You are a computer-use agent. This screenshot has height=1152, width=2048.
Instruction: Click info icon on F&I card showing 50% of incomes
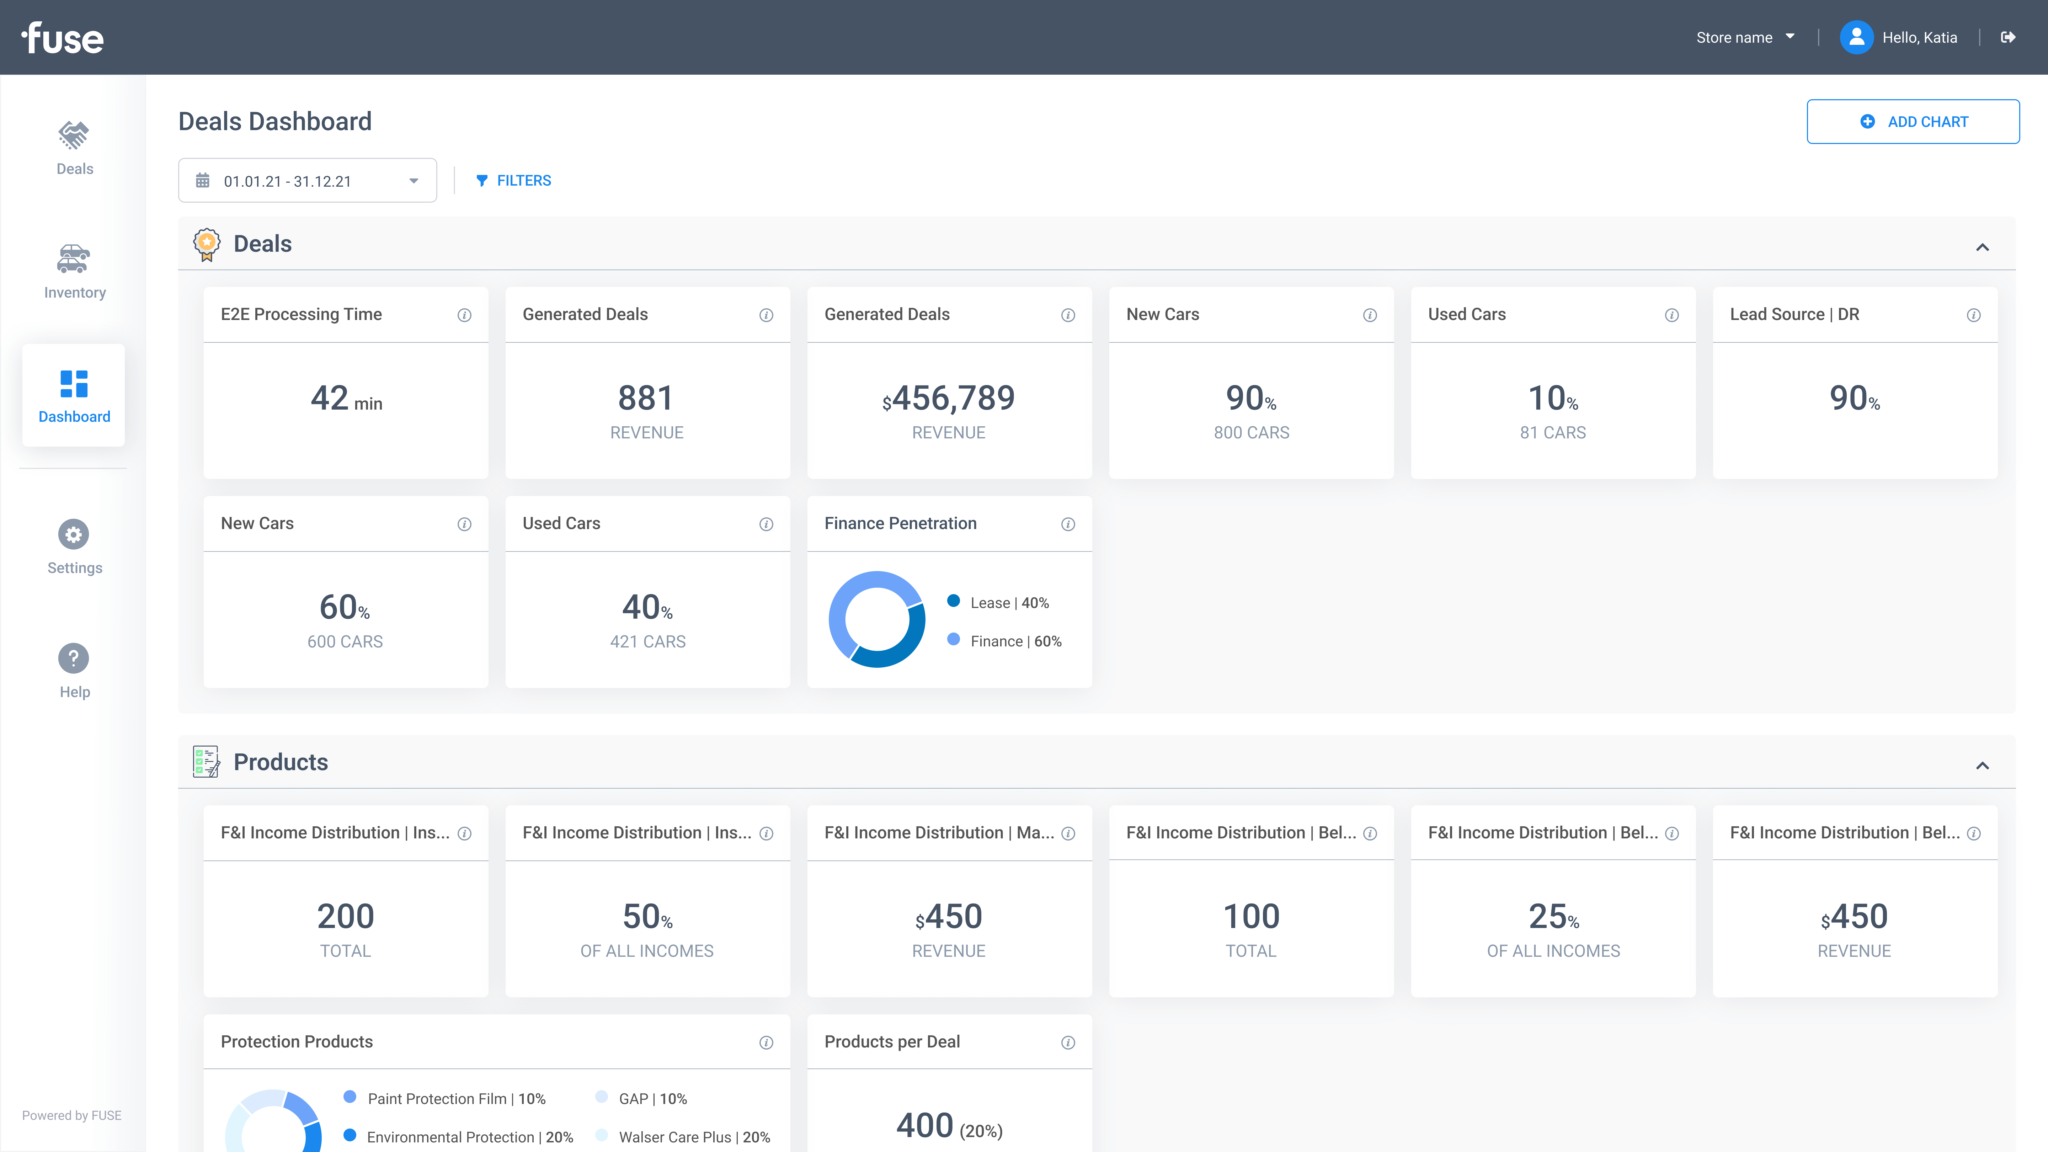coord(766,833)
